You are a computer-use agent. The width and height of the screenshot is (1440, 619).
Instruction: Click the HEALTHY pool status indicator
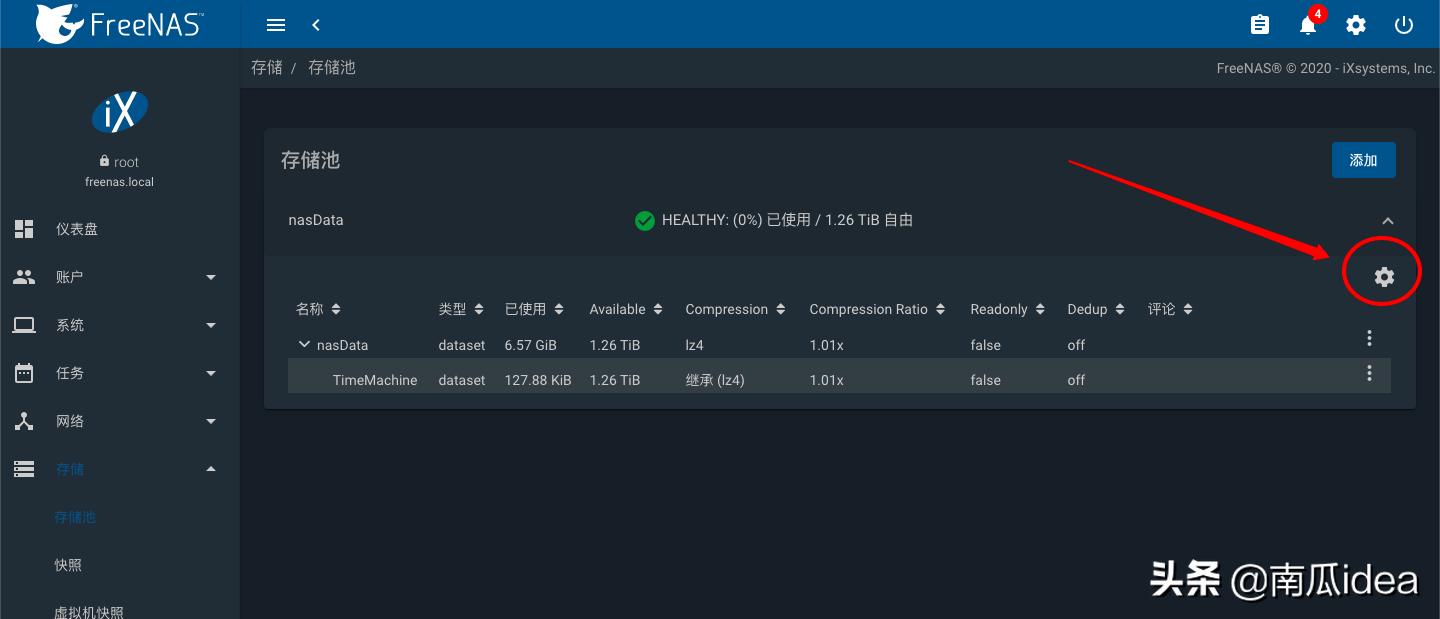point(645,220)
